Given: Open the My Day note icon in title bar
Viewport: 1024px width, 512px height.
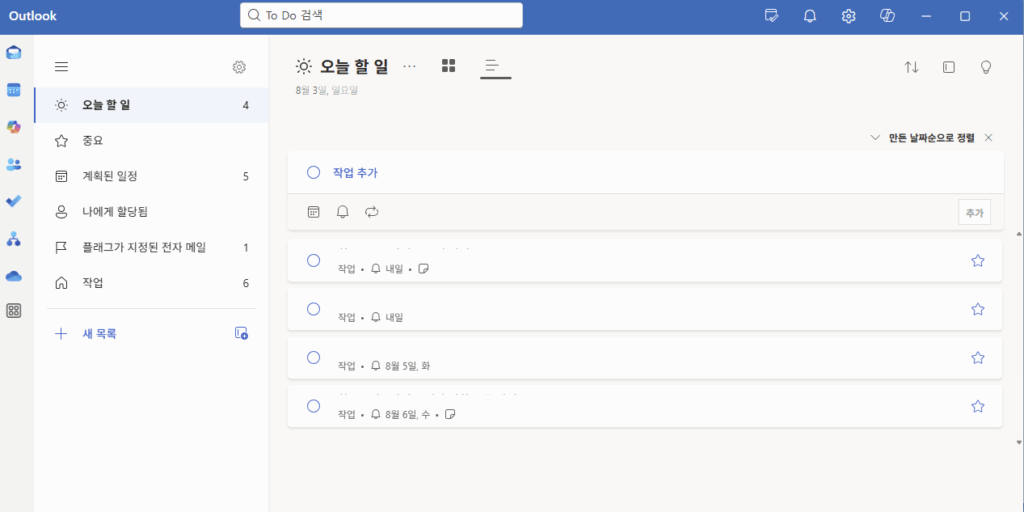Looking at the screenshot, I should 771,16.
